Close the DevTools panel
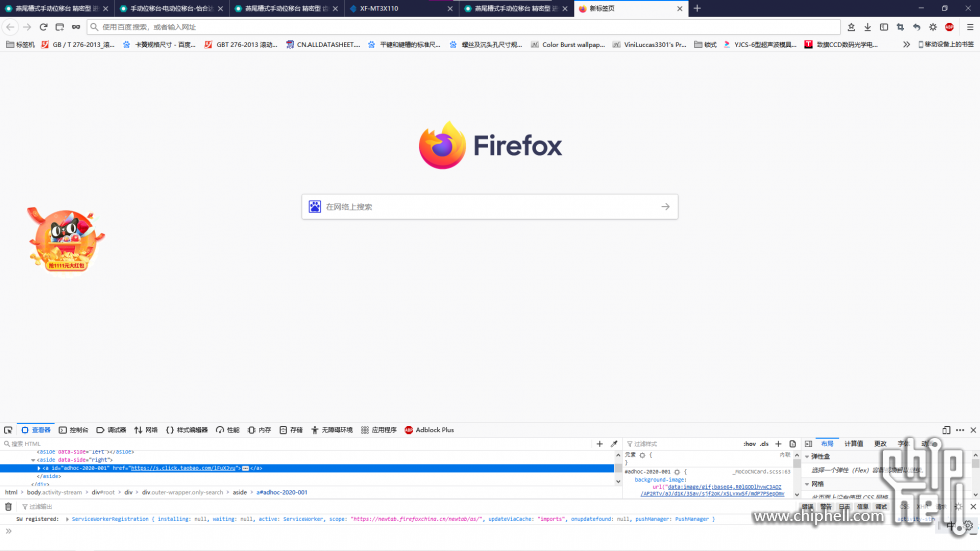980x551 pixels. [973, 430]
